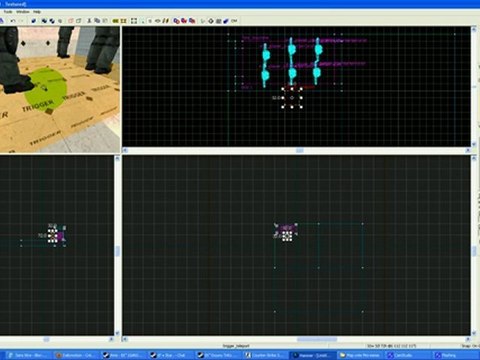Viewport: 480px width, 360px height.
Task: Click the bottom-right viewport horizontal scrollbar thumb
Action: pyautogui.click(x=317, y=339)
